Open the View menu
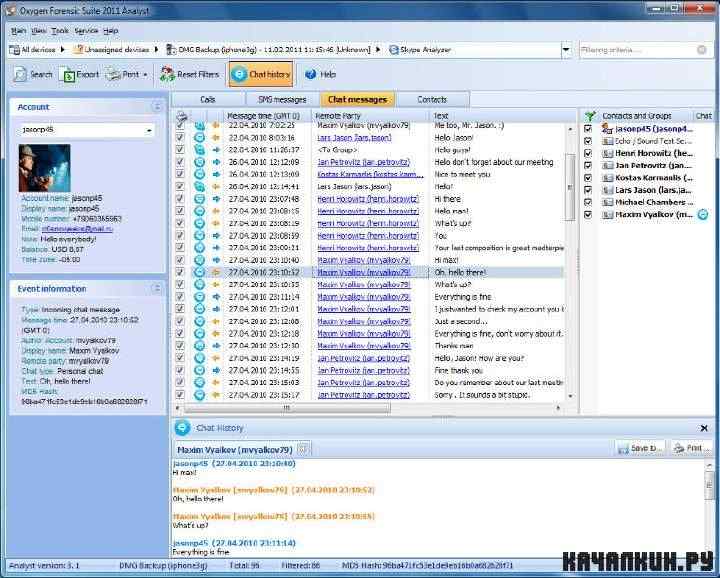The height and width of the screenshot is (578, 720). [x=39, y=31]
